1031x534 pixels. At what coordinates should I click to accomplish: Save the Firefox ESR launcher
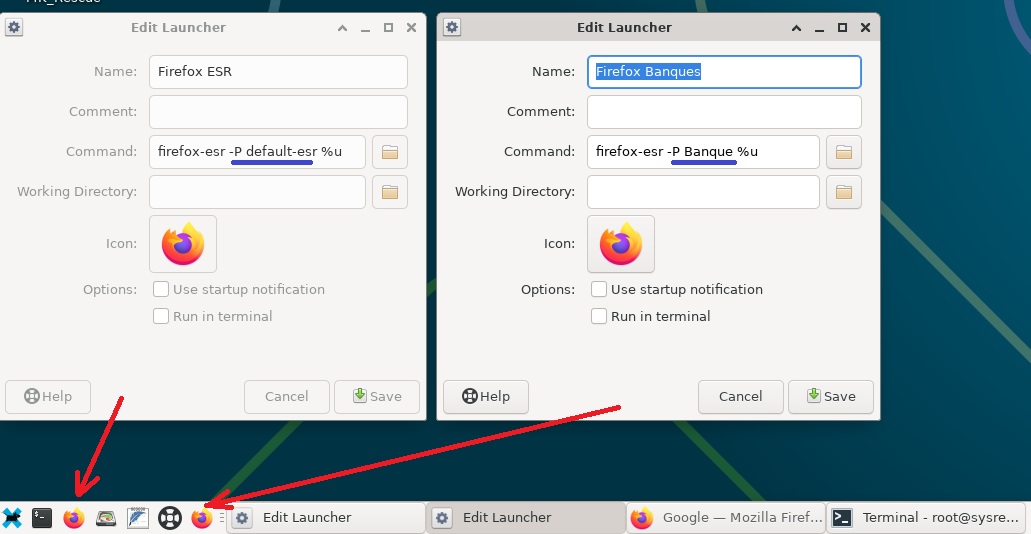(377, 397)
